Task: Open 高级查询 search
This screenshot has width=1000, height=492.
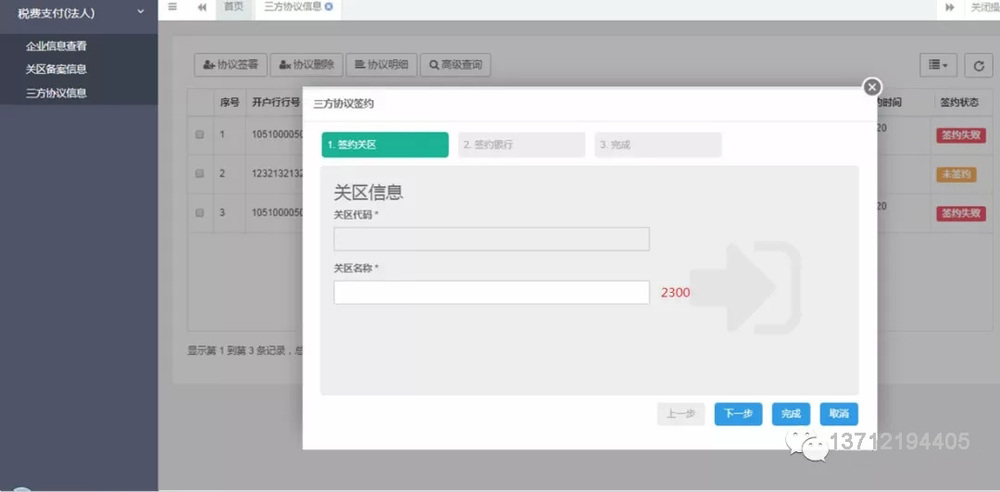Action: click(455, 64)
